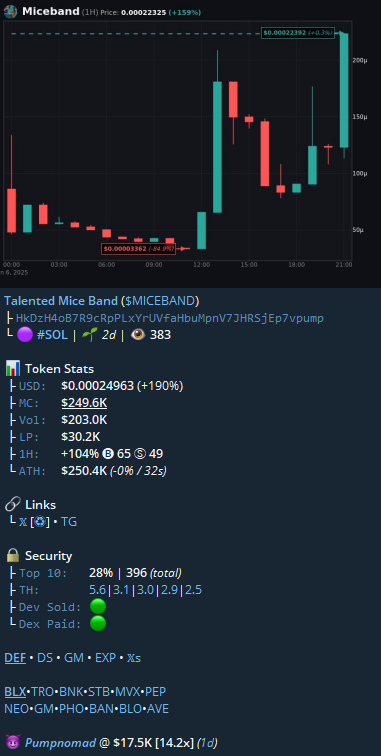Viewport: 381px width, 756px height.
Task: Open the Pumpnomad caller link
Action: click(x=60, y=742)
